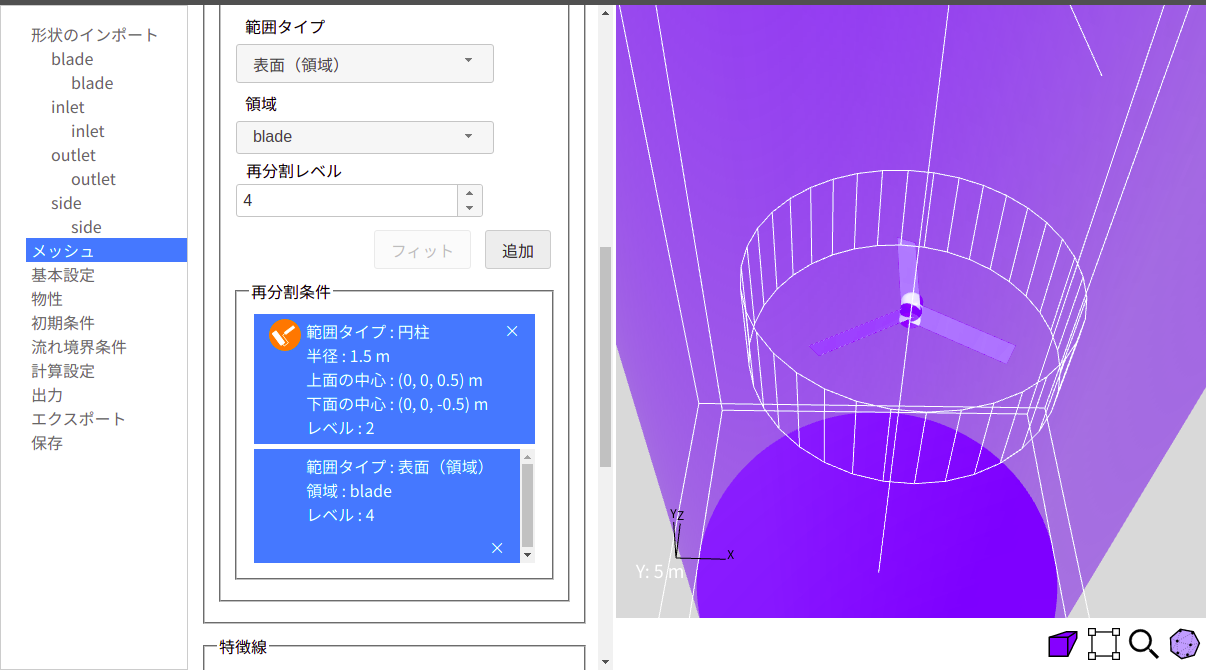Click the 再分割条件 group heading

pos(291,292)
